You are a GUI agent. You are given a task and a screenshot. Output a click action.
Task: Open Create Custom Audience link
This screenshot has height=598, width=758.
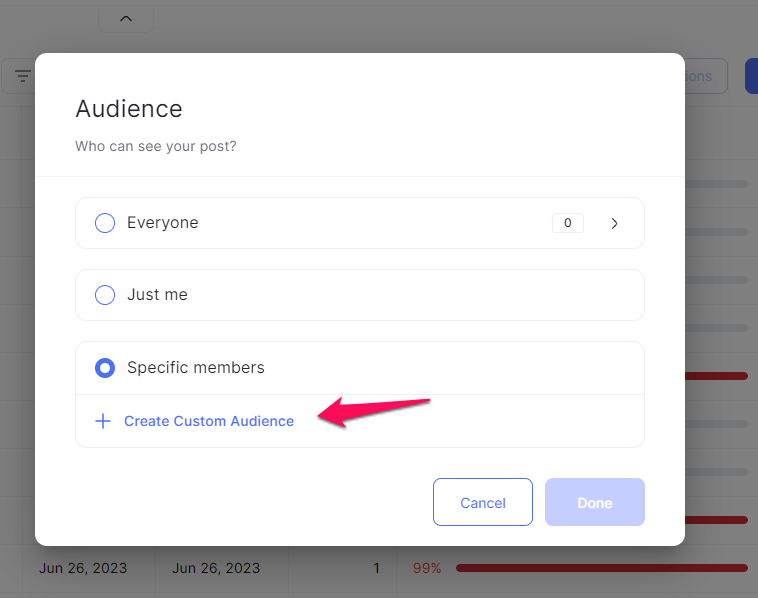click(x=209, y=421)
